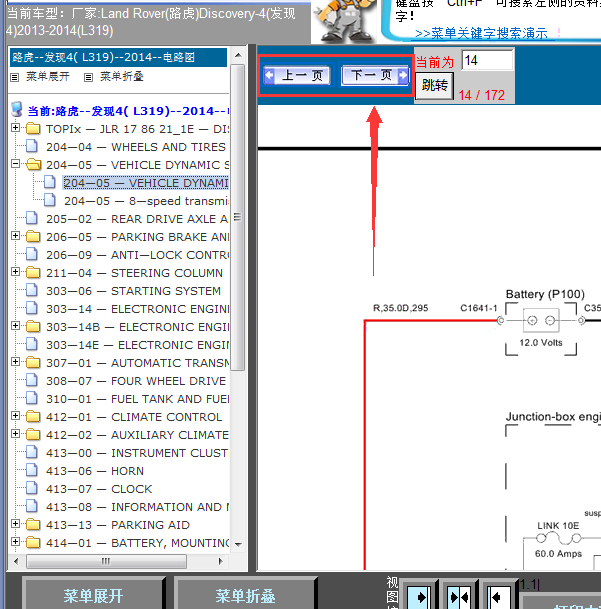This screenshot has height=609, width=601.
Task: Click document icon for 303-14E ELECTRONIC ENGINE
Action: (32, 345)
